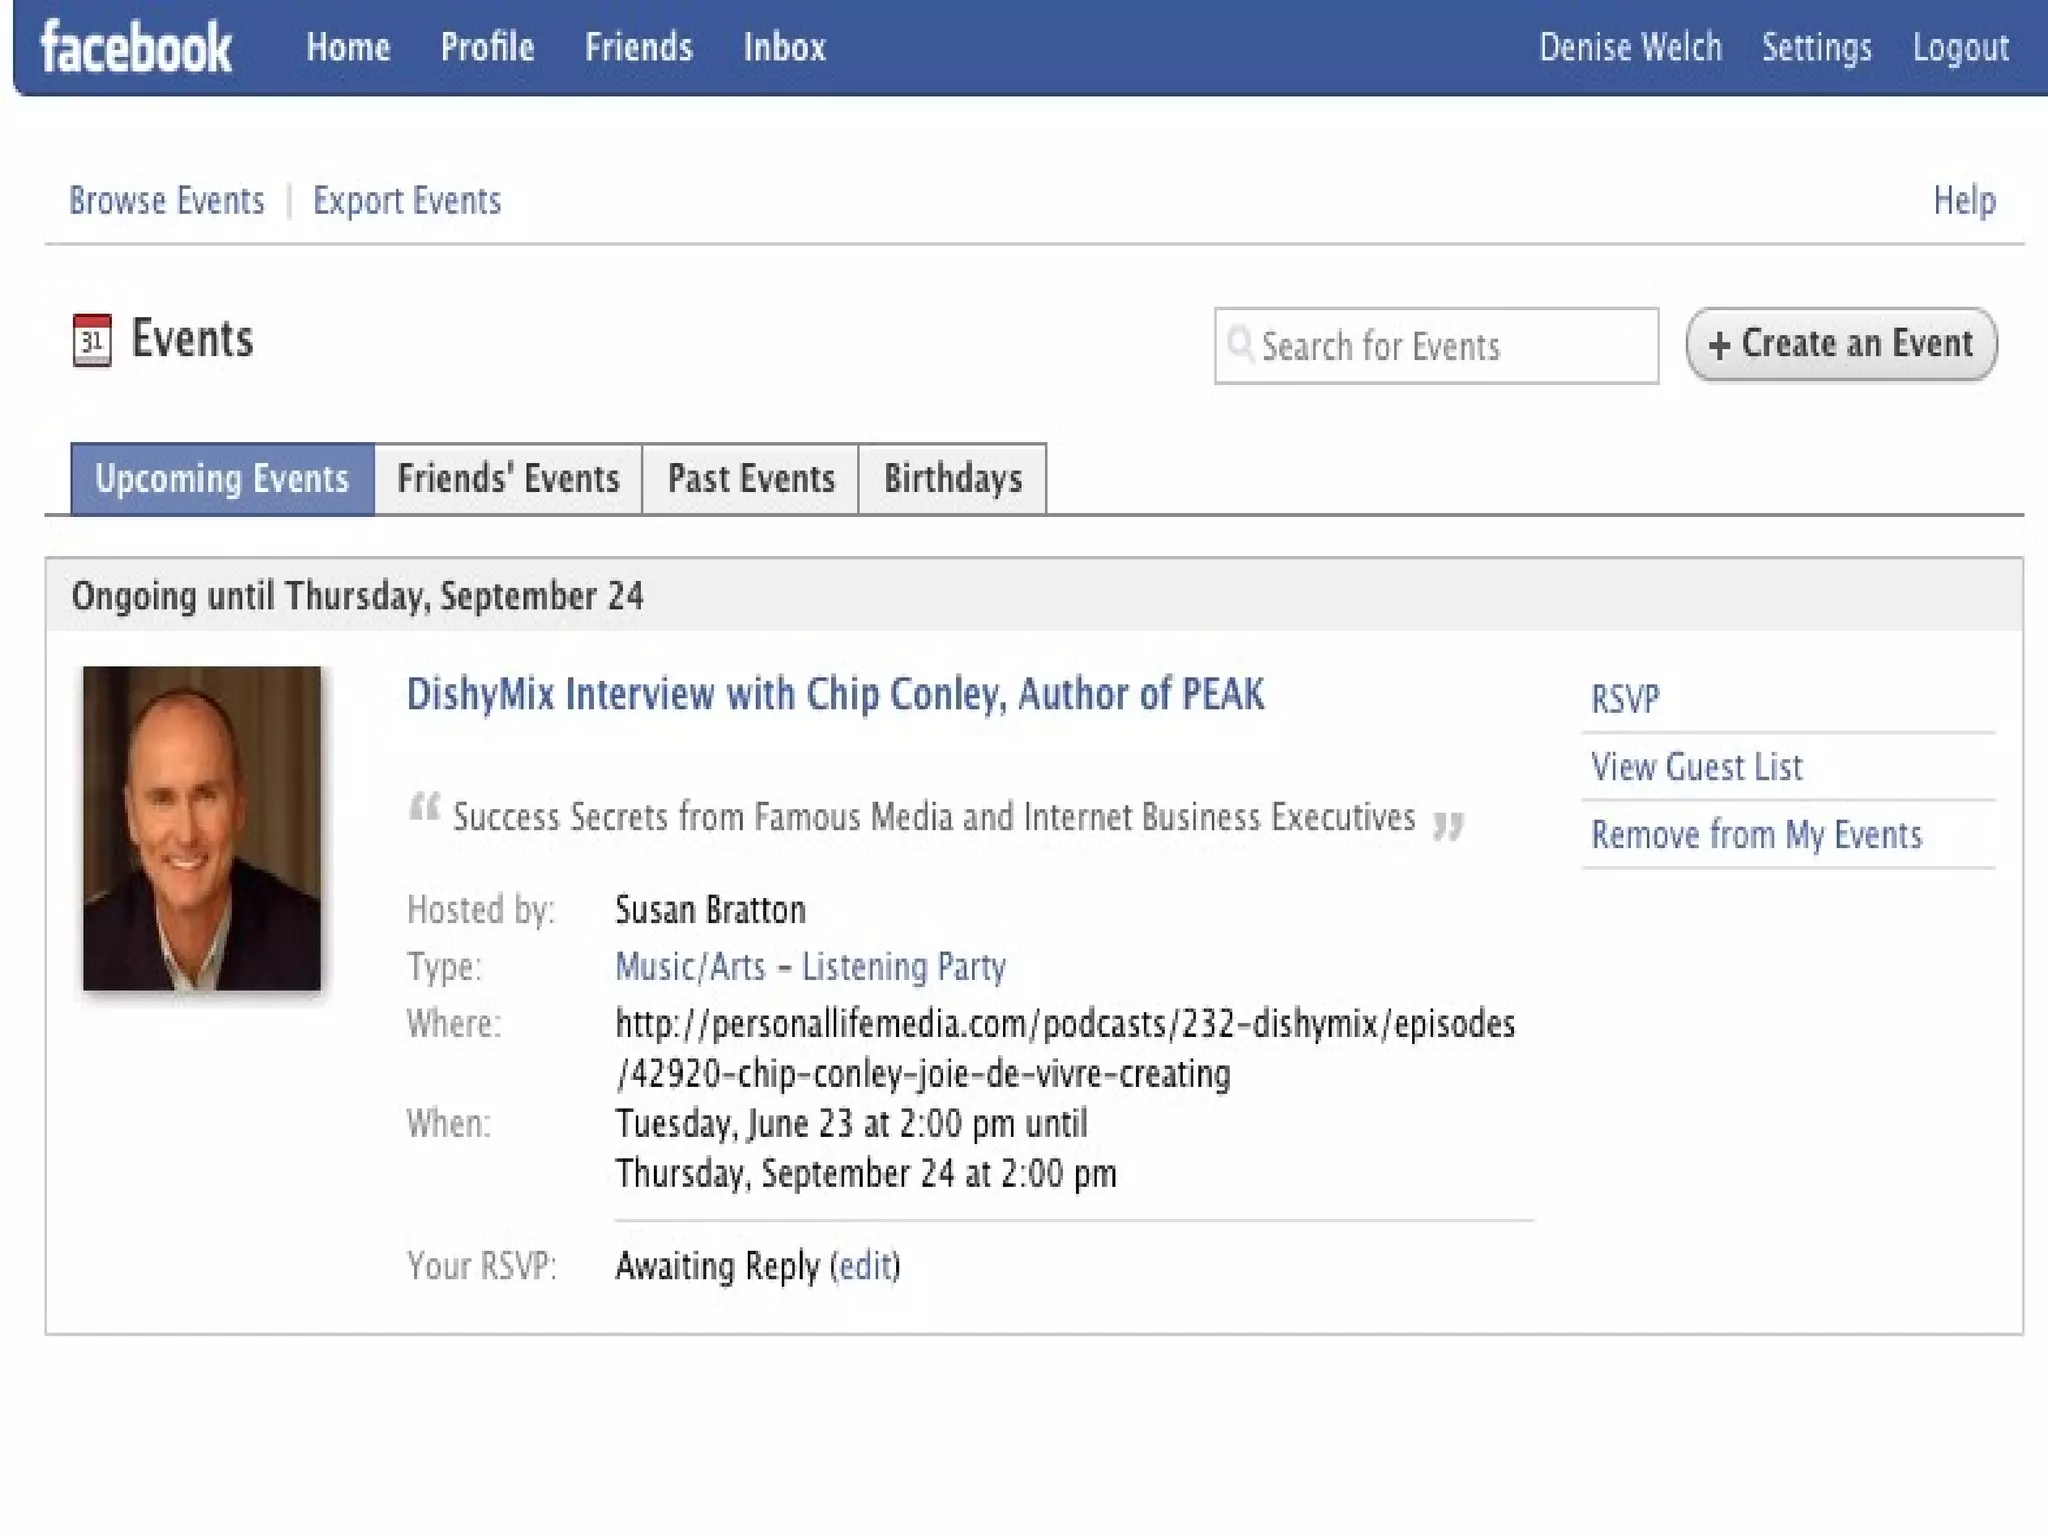The height and width of the screenshot is (1536, 2048).
Task: Open the Help link
Action: point(1964,201)
